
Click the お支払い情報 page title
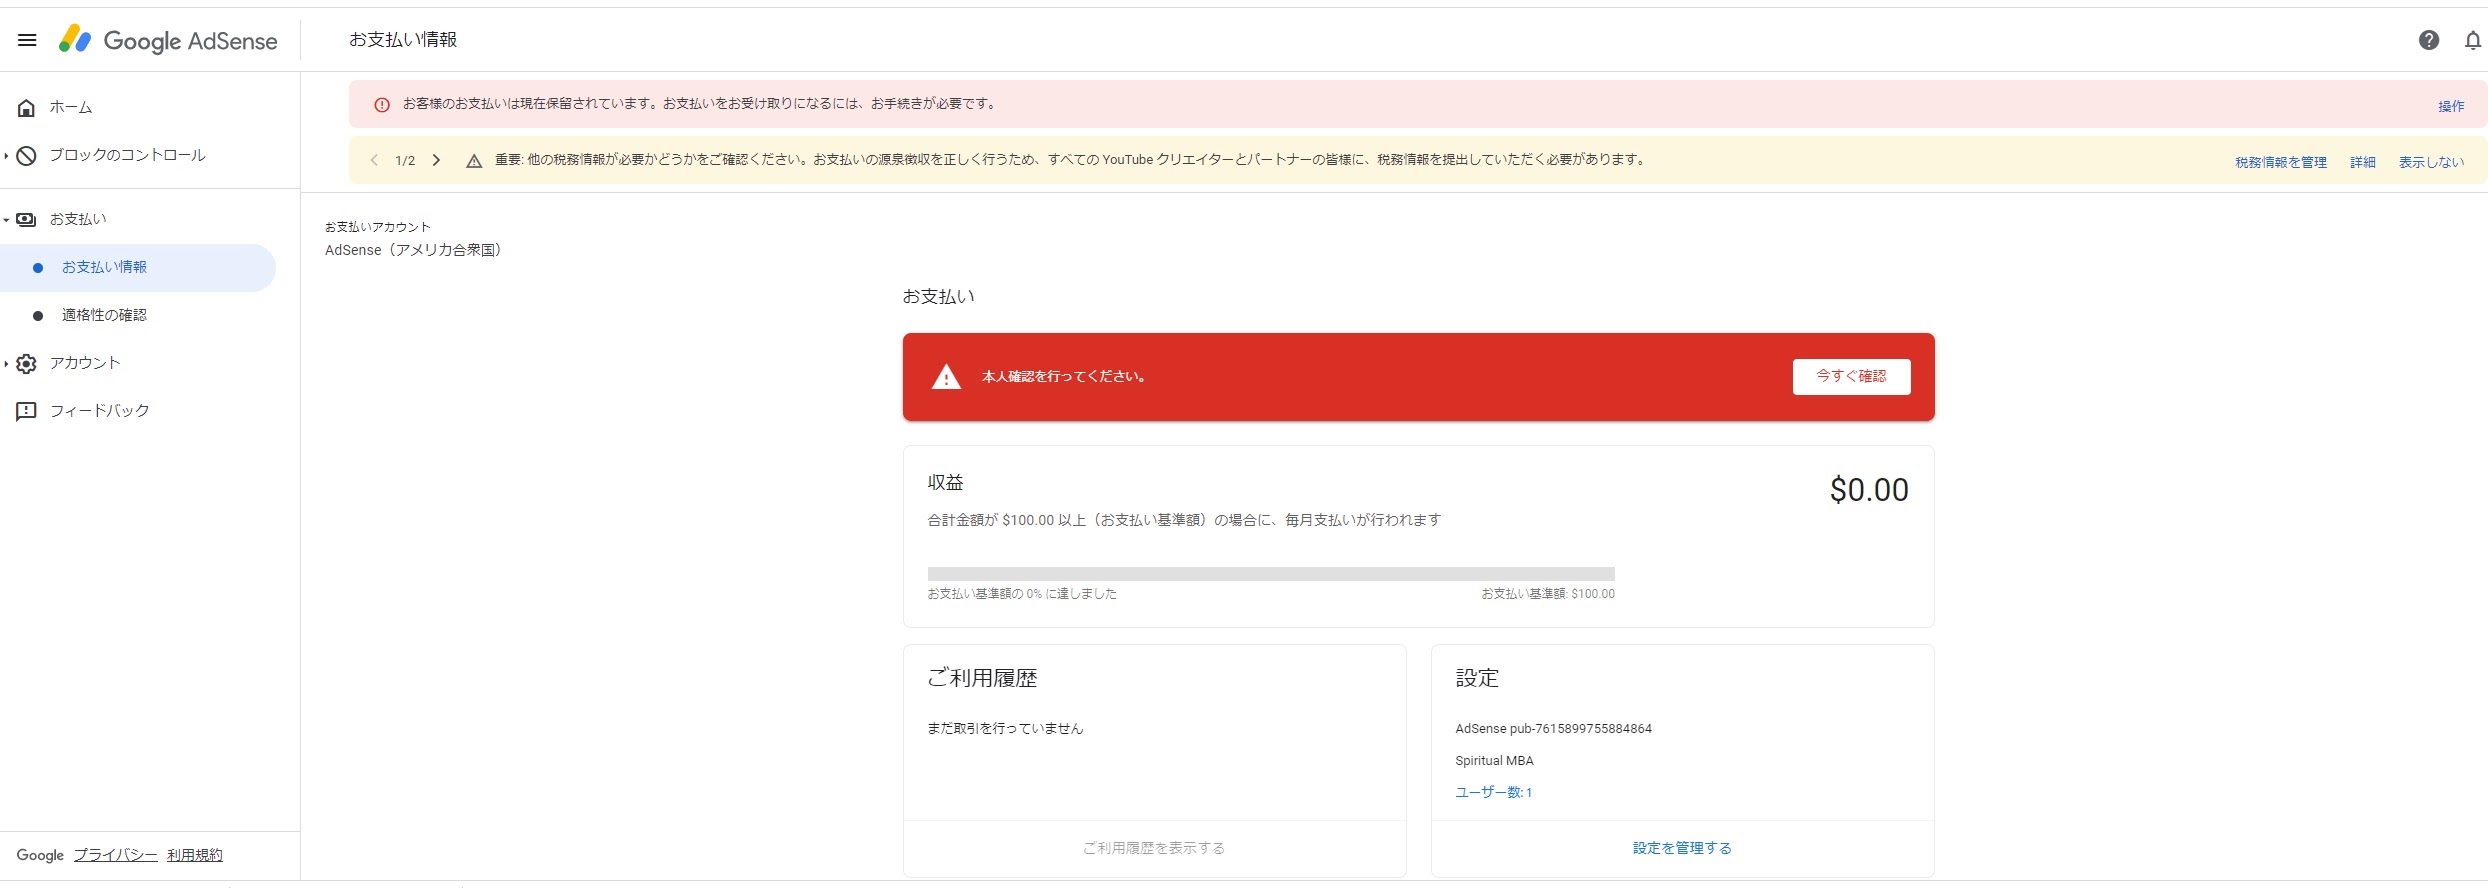pyautogui.click(x=403, y=40)
